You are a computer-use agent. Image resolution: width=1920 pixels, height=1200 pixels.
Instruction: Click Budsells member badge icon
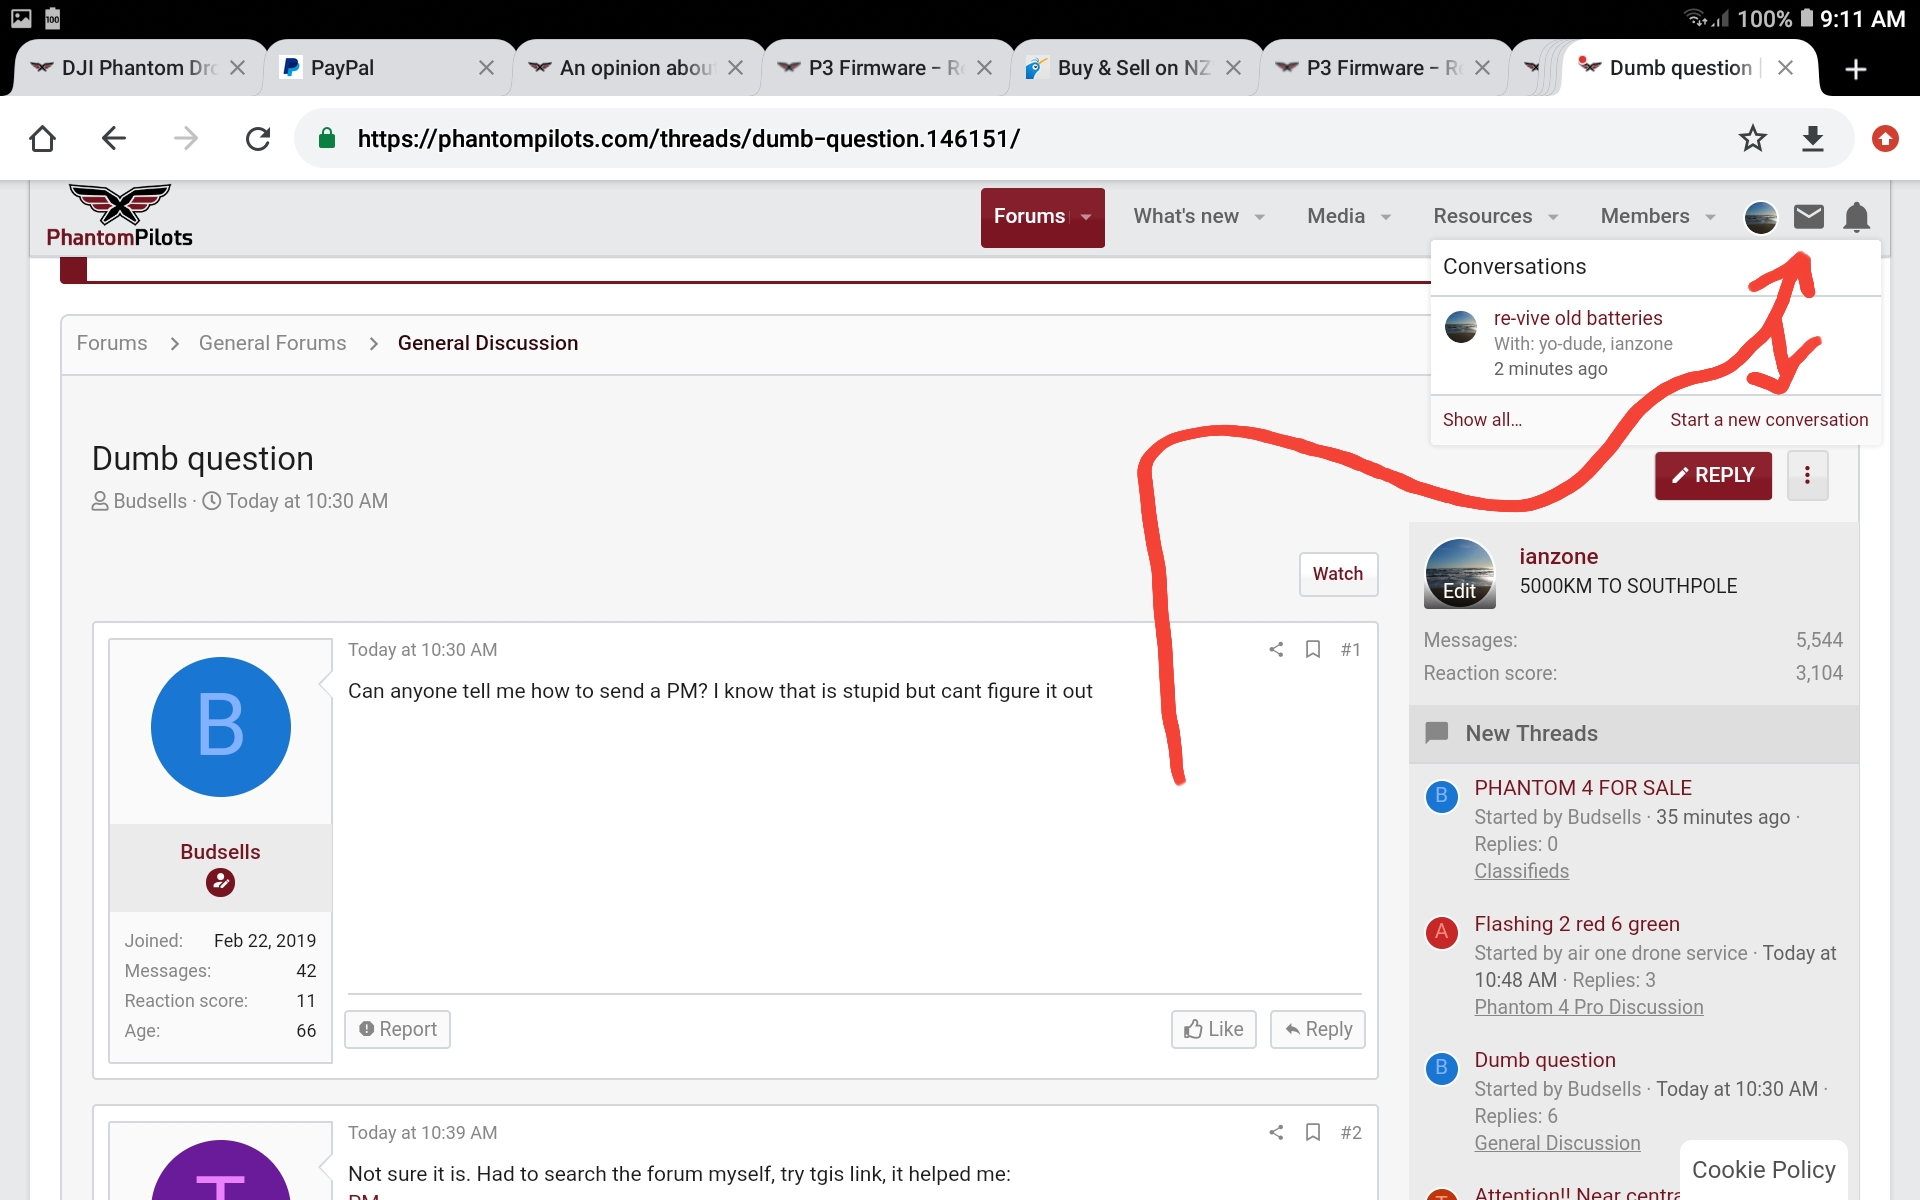coord(220,882)
